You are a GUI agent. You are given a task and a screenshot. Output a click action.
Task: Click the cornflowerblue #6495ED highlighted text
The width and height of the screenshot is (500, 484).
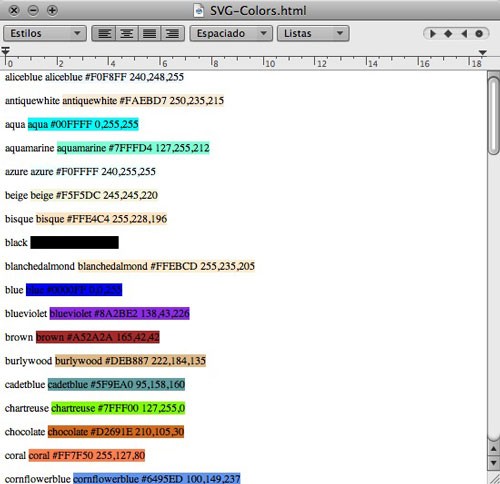[157, 479]
